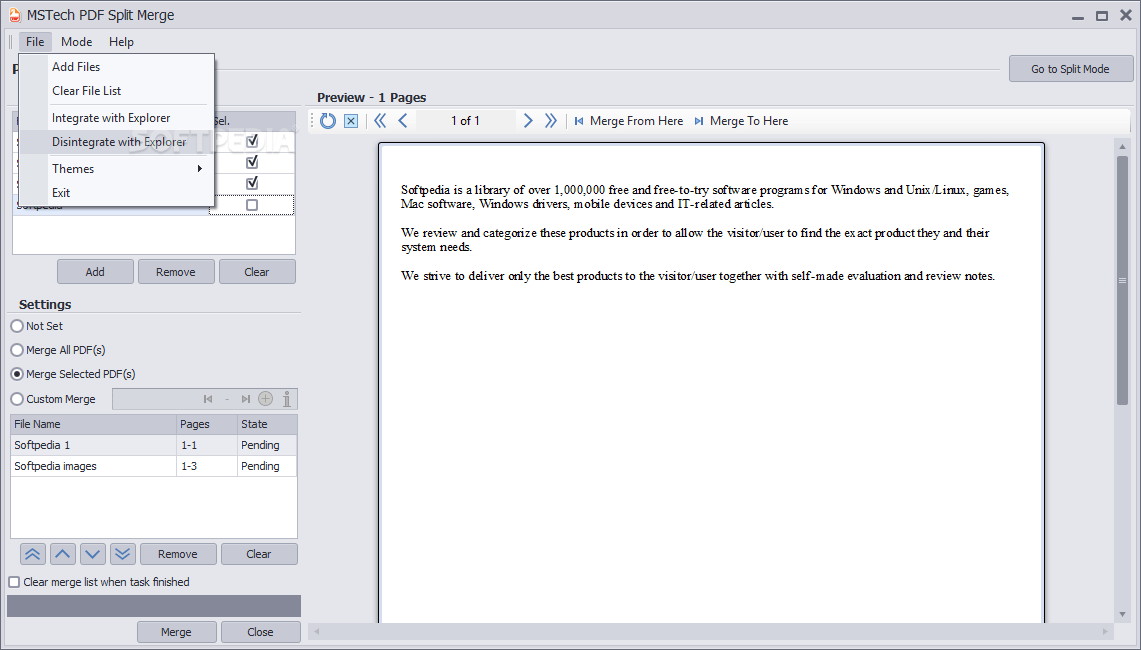This screenshot has height=650, width=1141.
Task: Check the unchecked Sel. box in last row
Action: click(x=252, y=205)
